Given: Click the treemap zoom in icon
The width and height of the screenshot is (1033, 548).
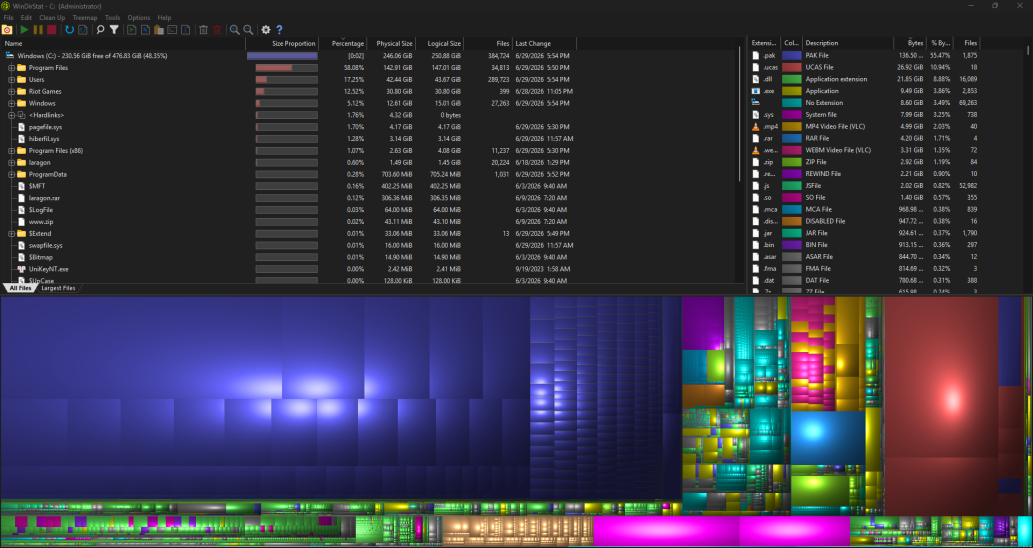Looking at the screenshot, I should [235, 30].
